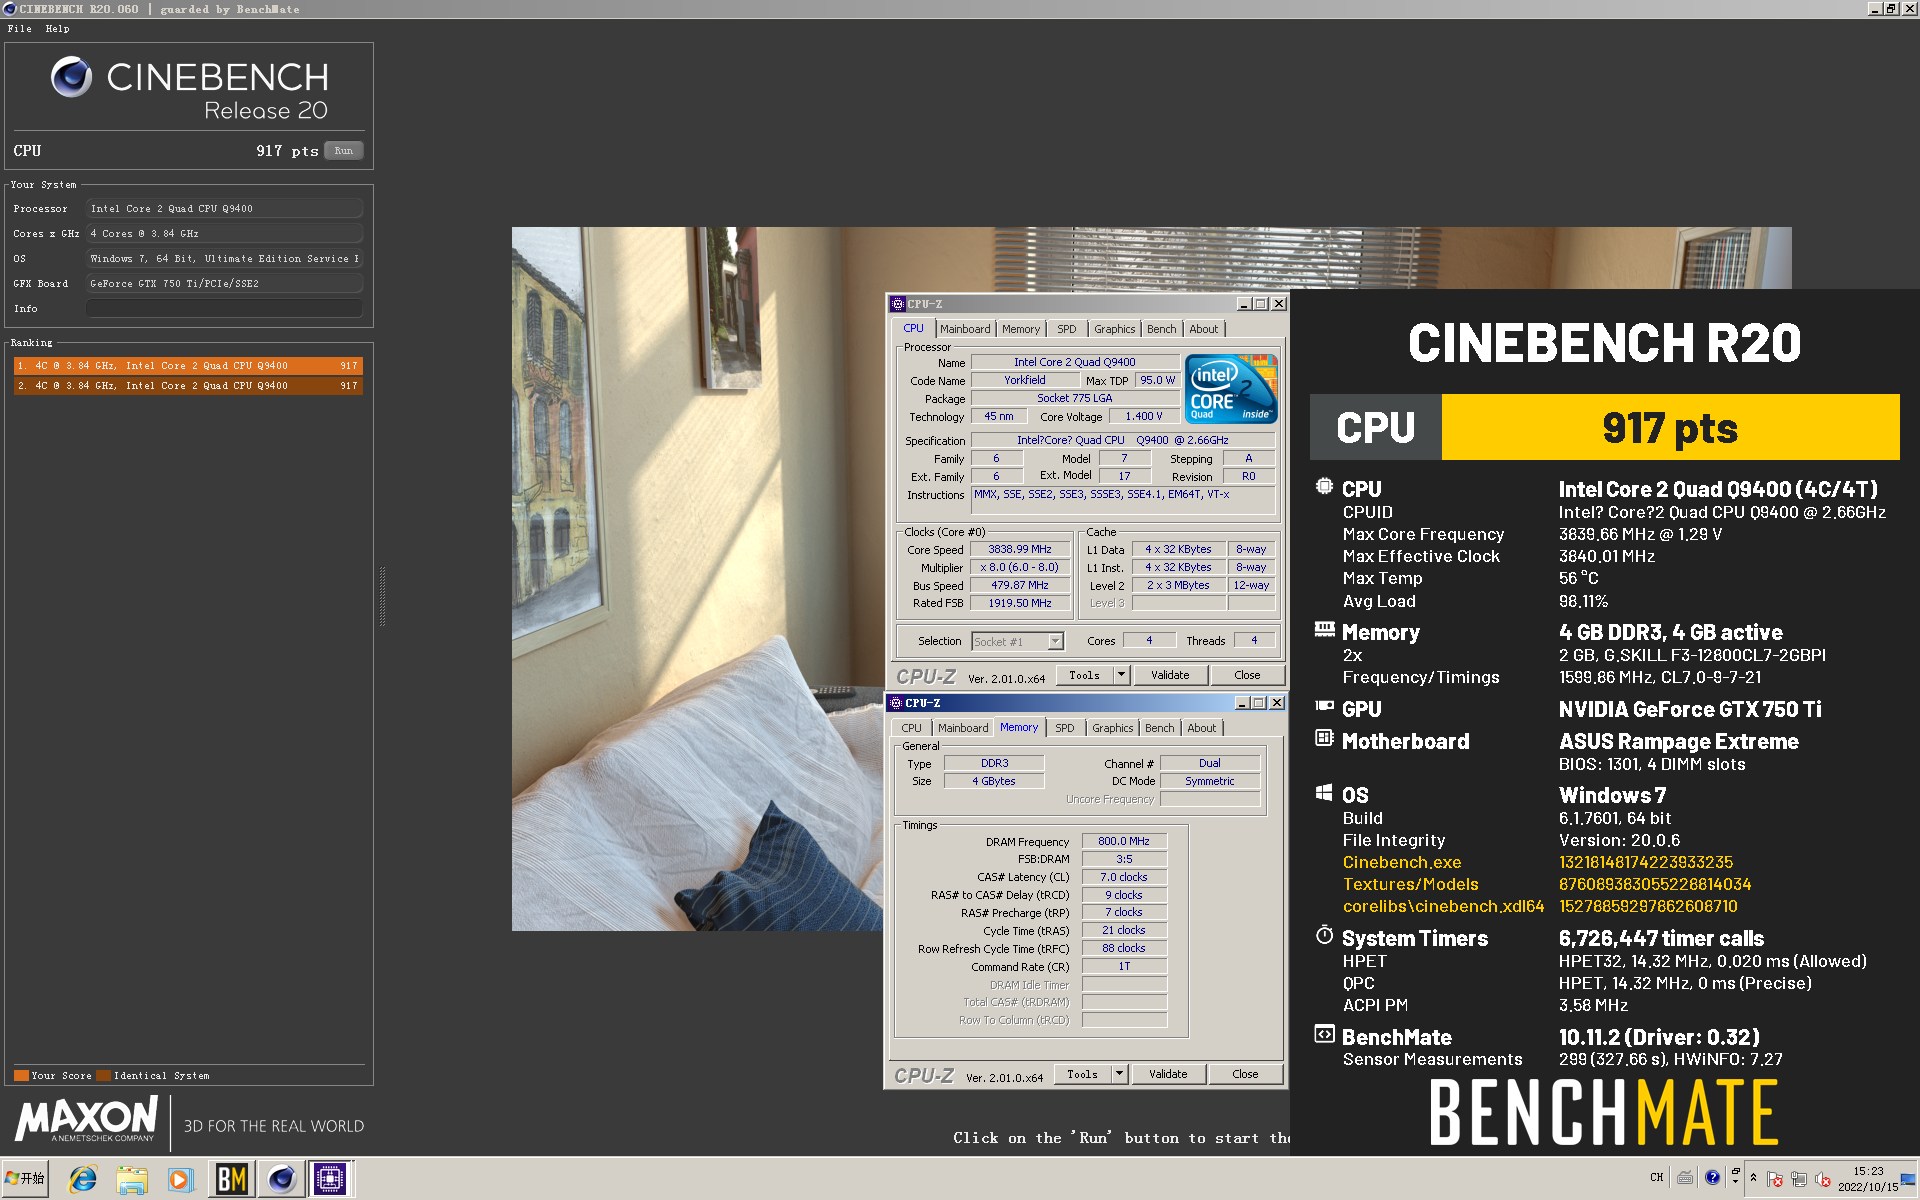Click Close button in upper CPU-Z window
The height and width of the screenshot is (1200, 1920).
point(1247,675)
